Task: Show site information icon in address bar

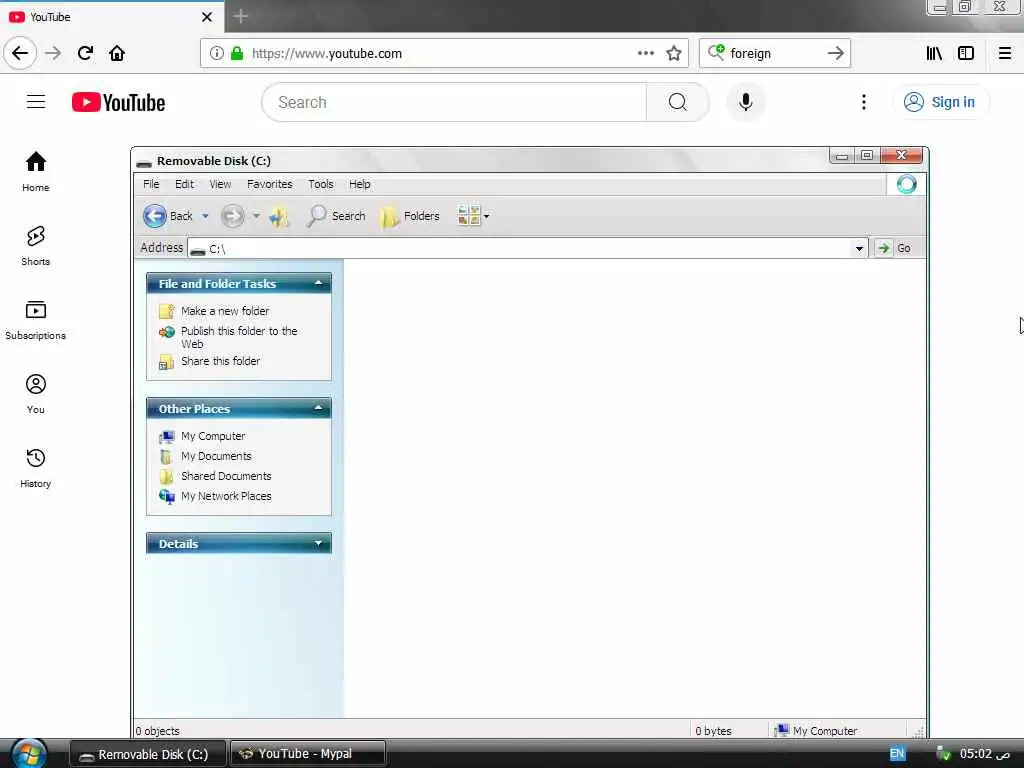Action: pyautogui.click(x=216, y=53)
